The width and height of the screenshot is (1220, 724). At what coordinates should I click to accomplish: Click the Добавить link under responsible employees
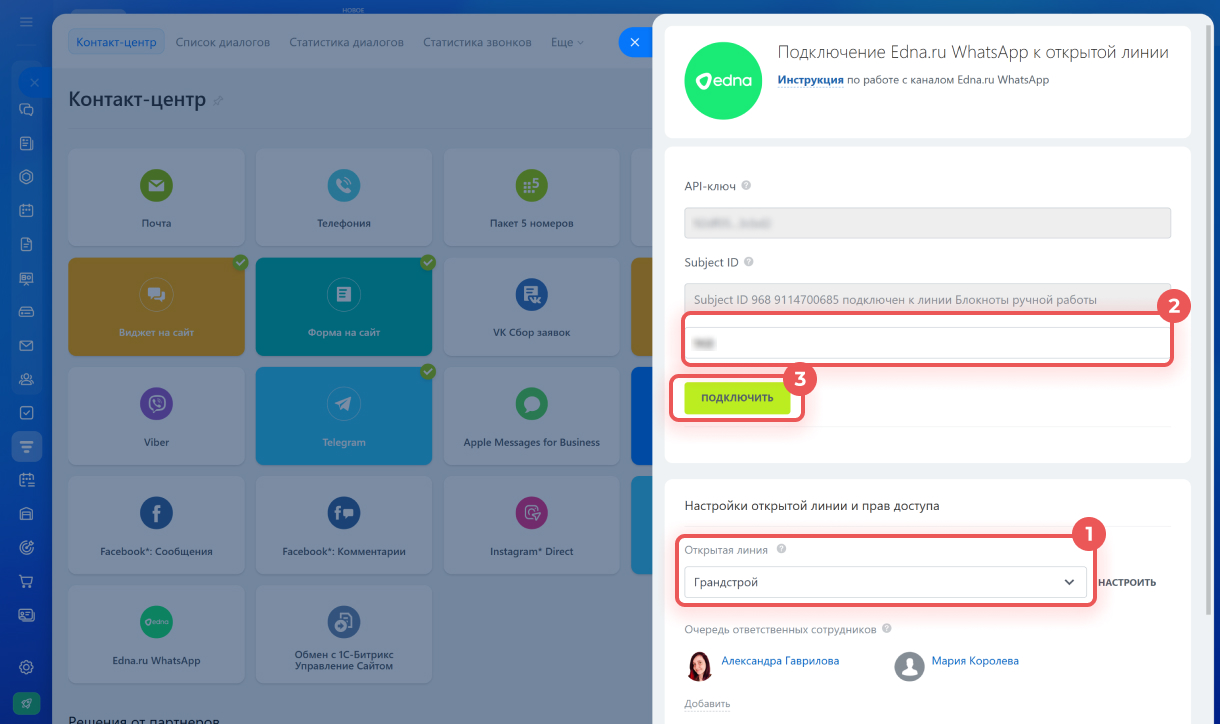click(707, 704)
